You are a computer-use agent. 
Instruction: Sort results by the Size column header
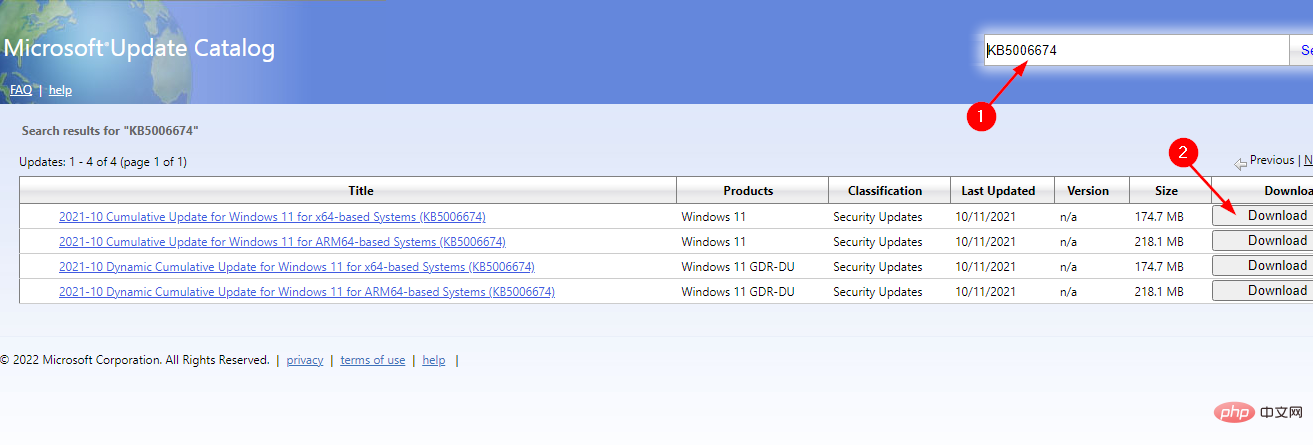1165,191
